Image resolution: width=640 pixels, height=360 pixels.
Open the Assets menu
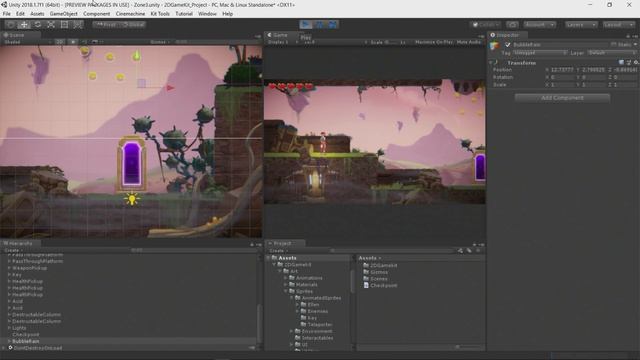[37, 14]
